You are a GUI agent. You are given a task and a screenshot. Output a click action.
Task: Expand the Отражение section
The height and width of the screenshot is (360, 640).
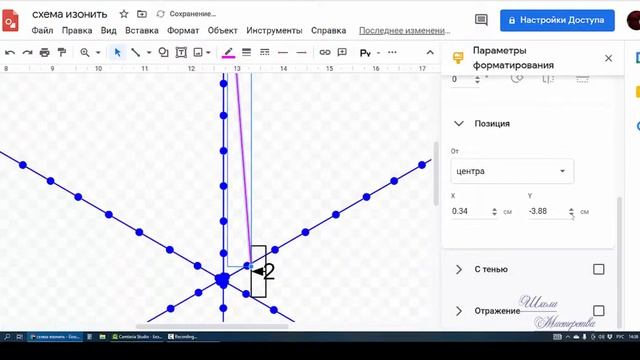[x=459, y=311]
